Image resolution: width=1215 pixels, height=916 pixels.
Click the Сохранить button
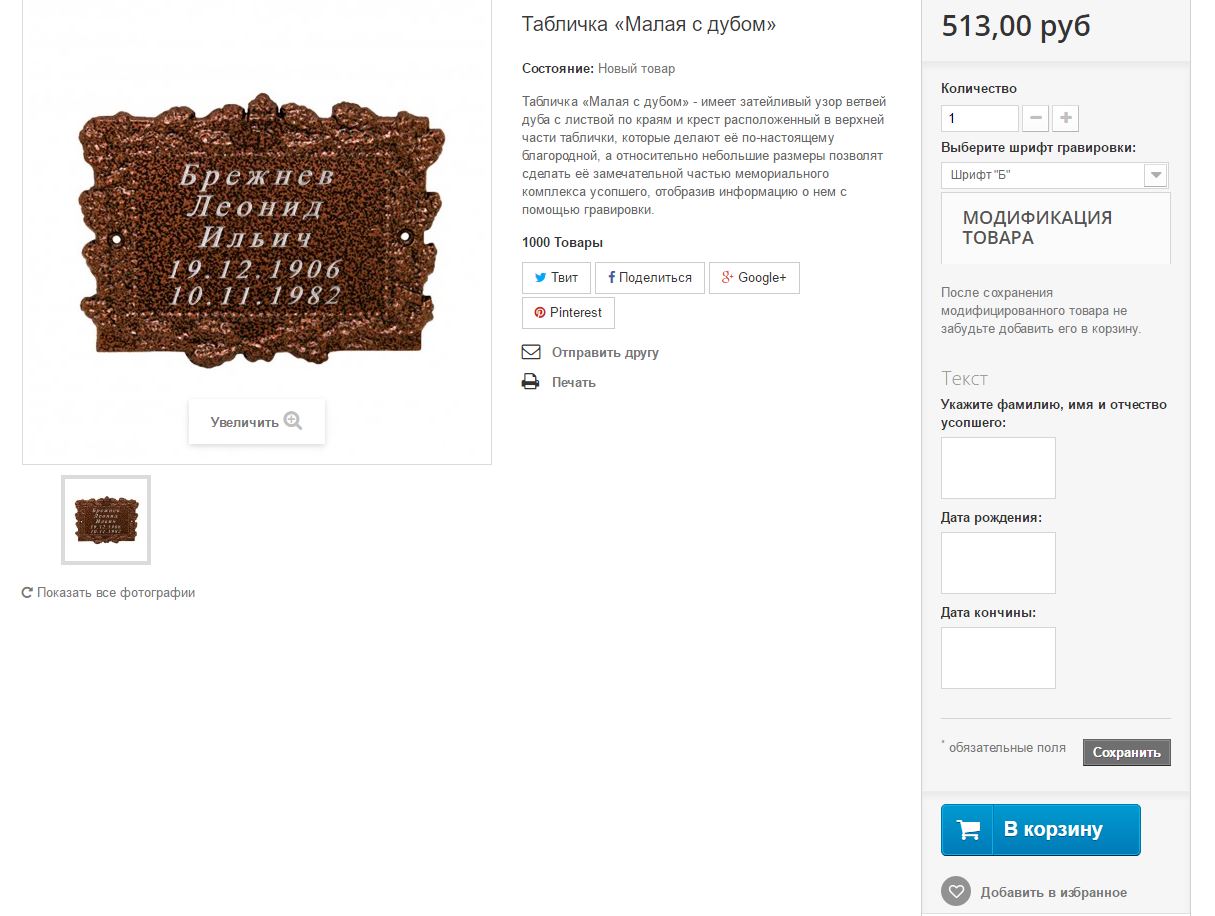pyautogui.click(x=1127, y=752)
